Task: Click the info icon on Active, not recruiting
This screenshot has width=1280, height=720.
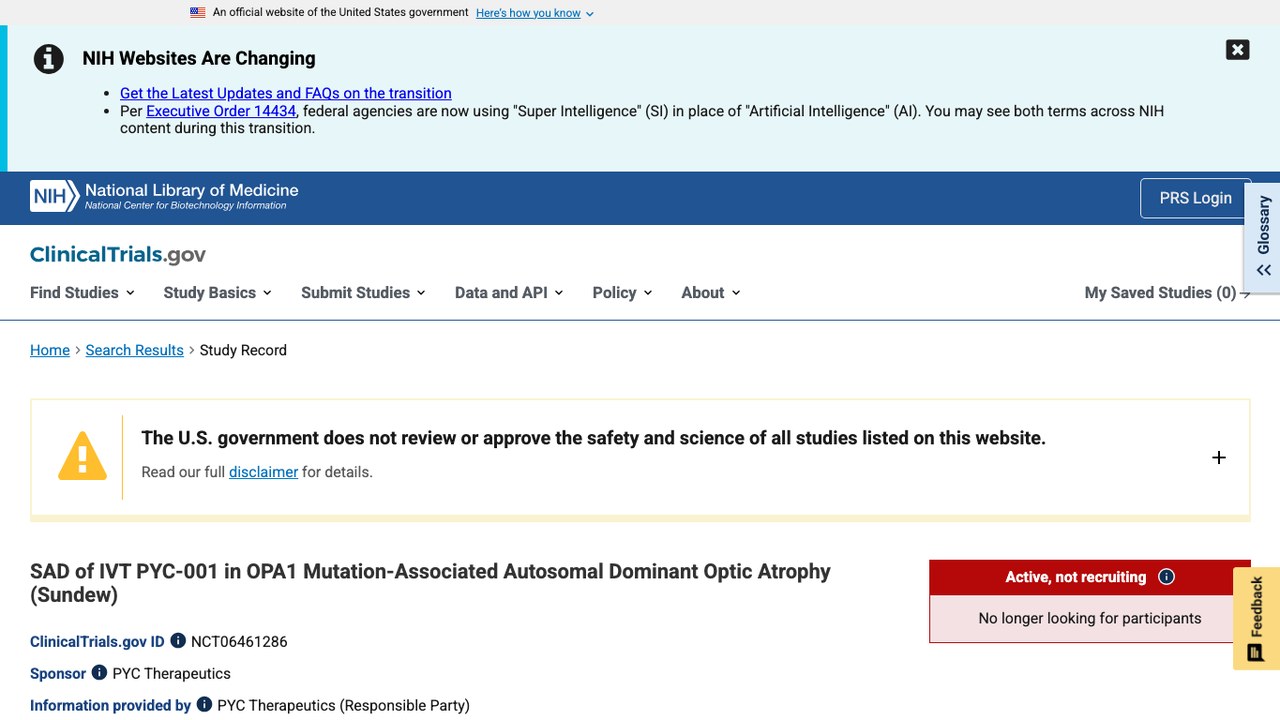Action: 1166,577
